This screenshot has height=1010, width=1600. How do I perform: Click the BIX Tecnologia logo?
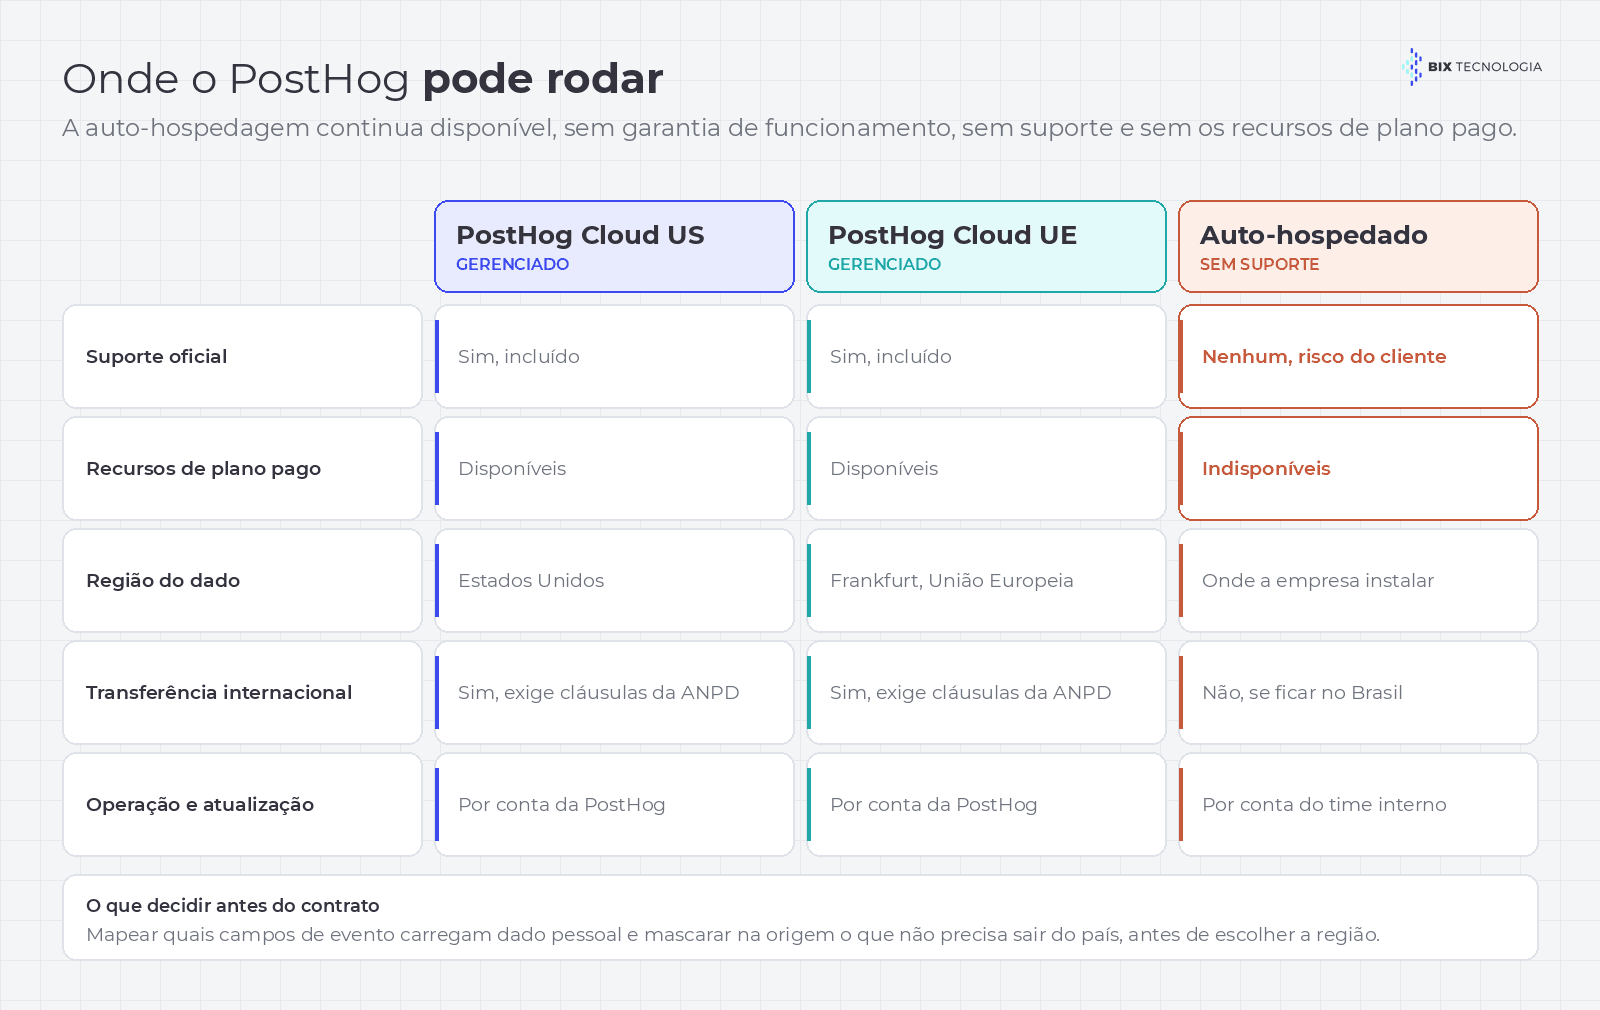1471,67
